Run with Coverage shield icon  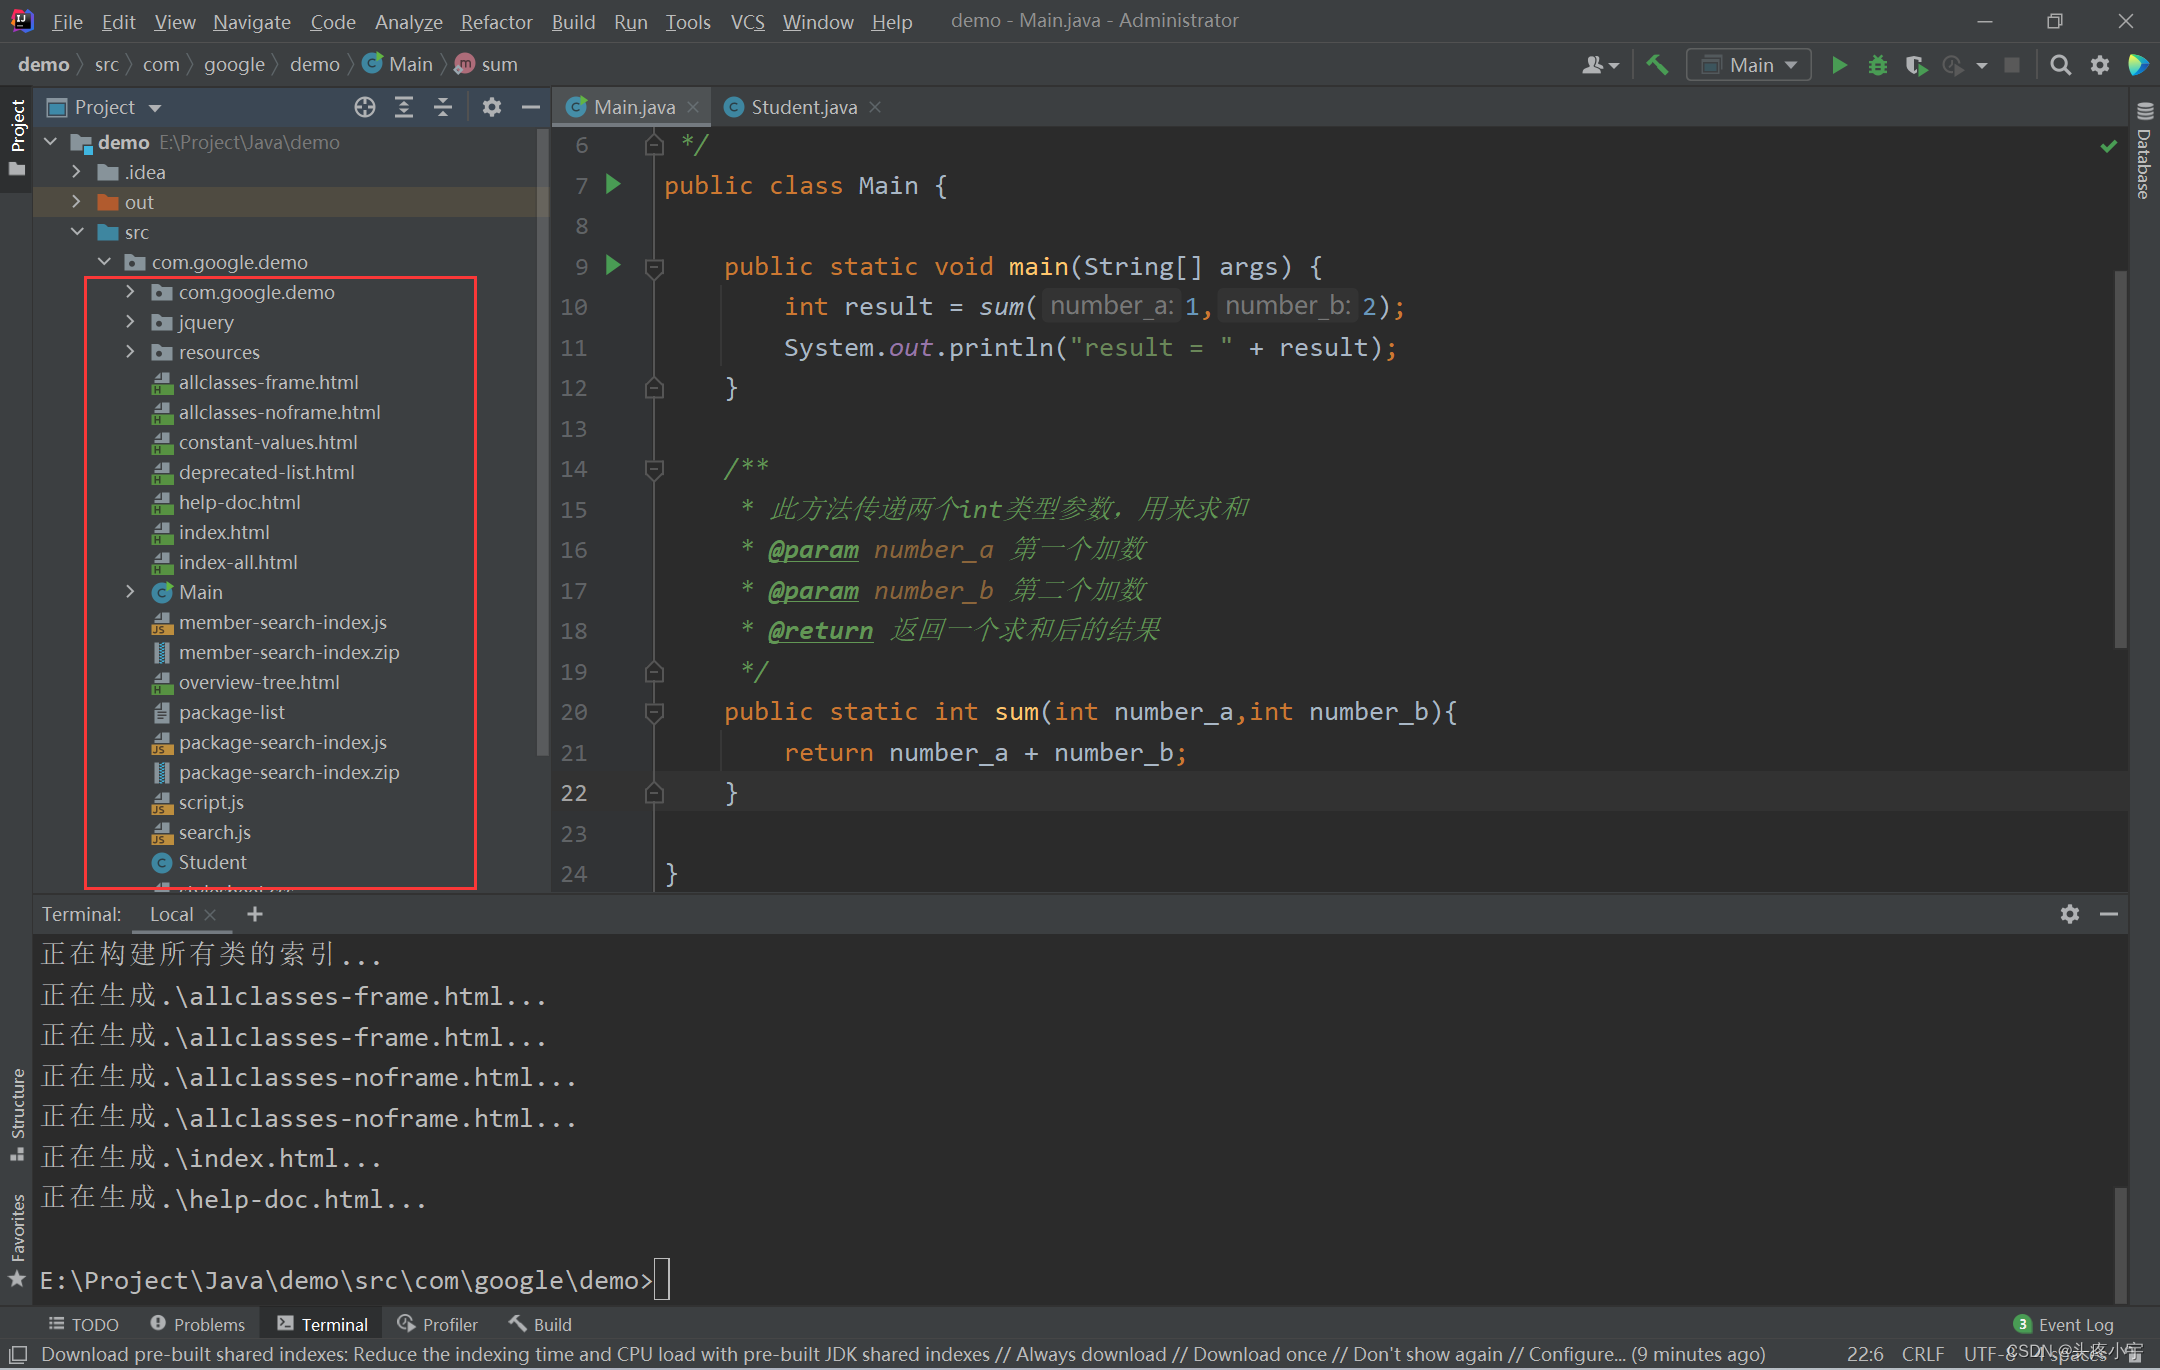point(1915,65)
